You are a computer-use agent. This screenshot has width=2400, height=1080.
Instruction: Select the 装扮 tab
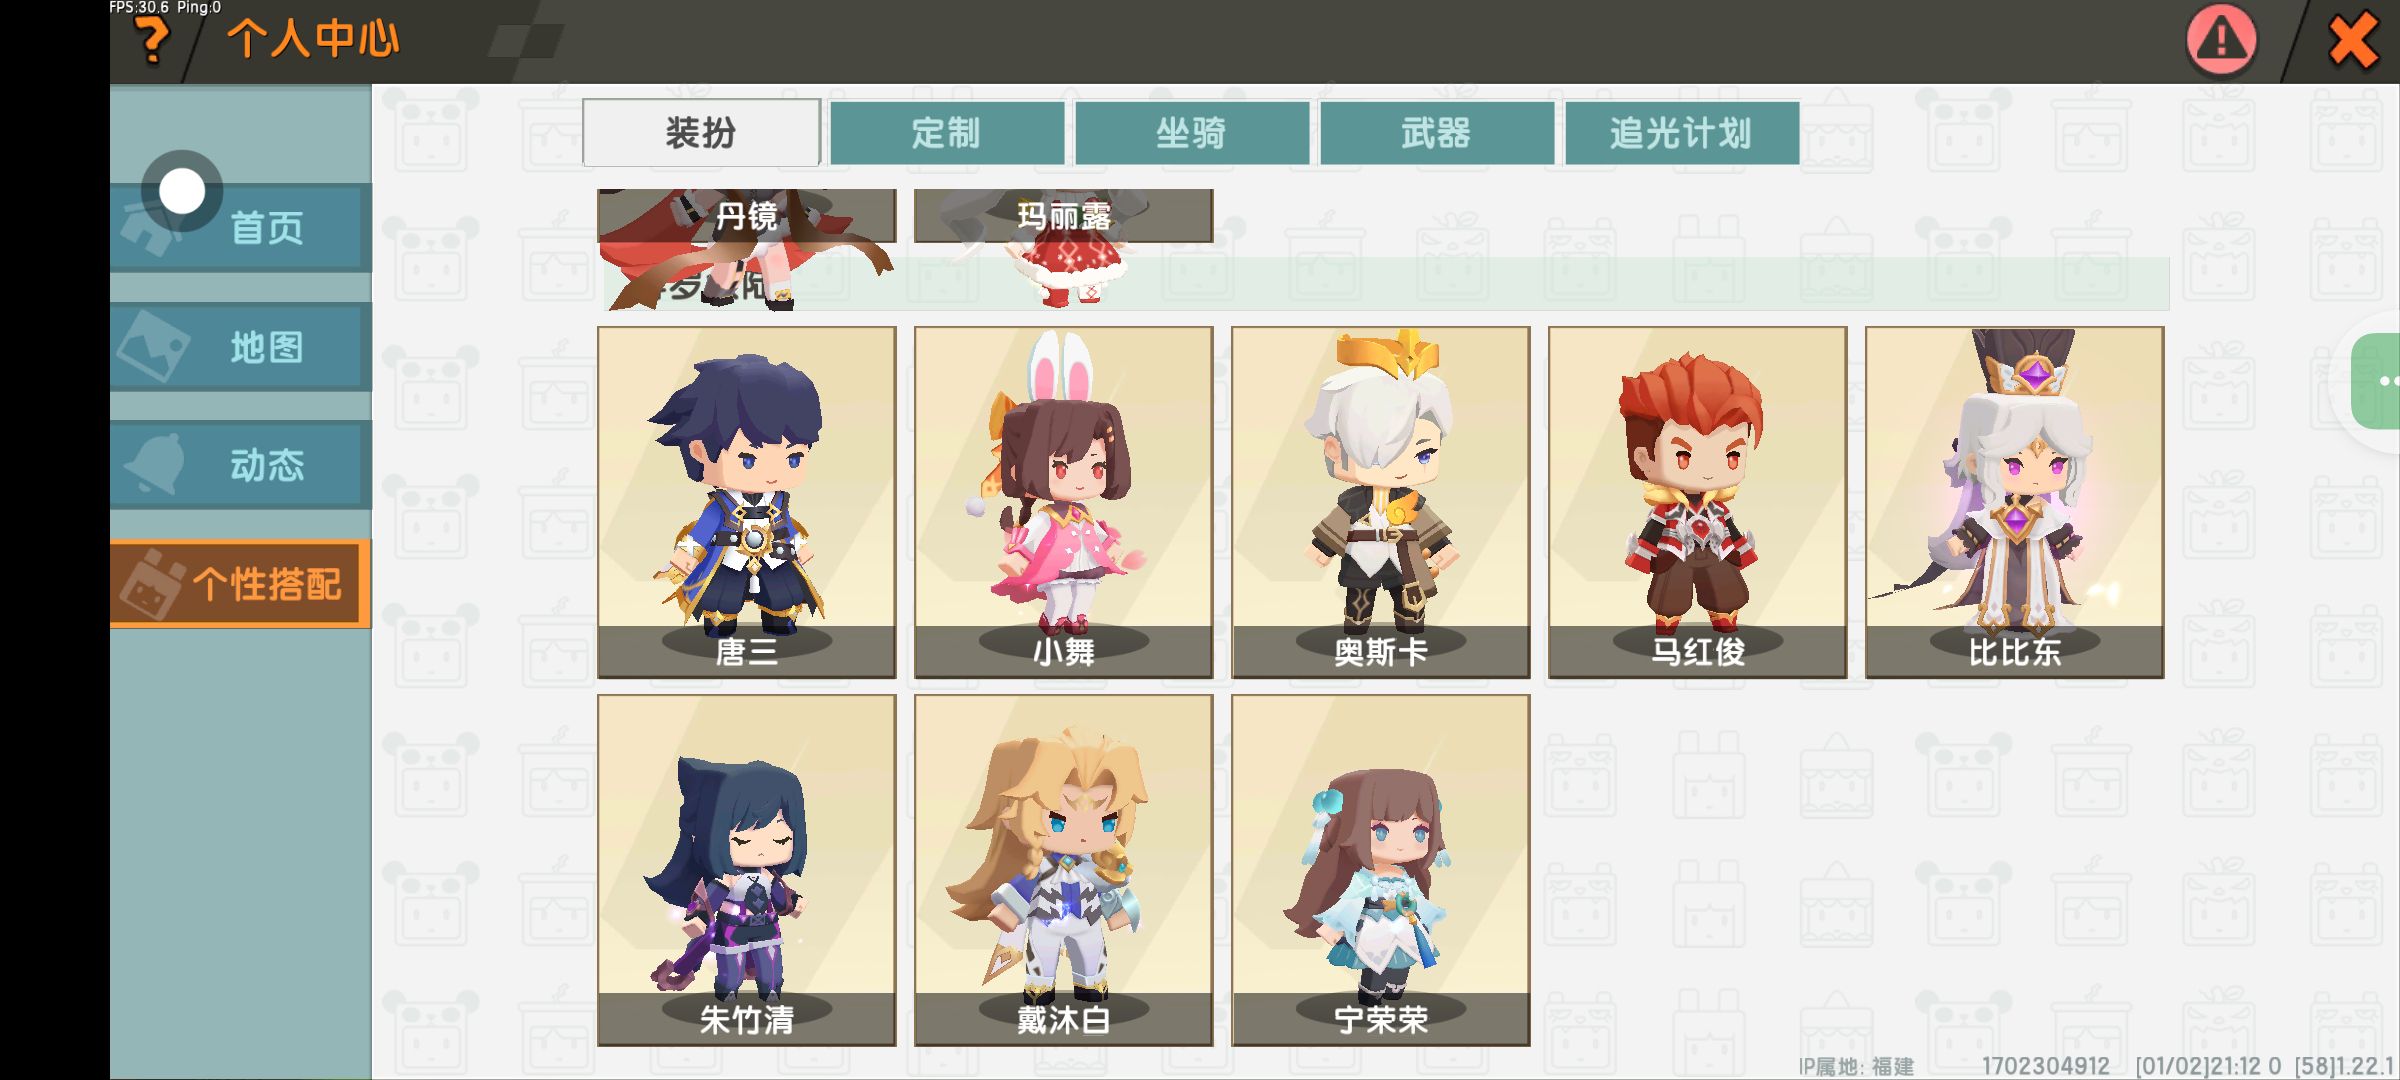[x=701, y=132]
